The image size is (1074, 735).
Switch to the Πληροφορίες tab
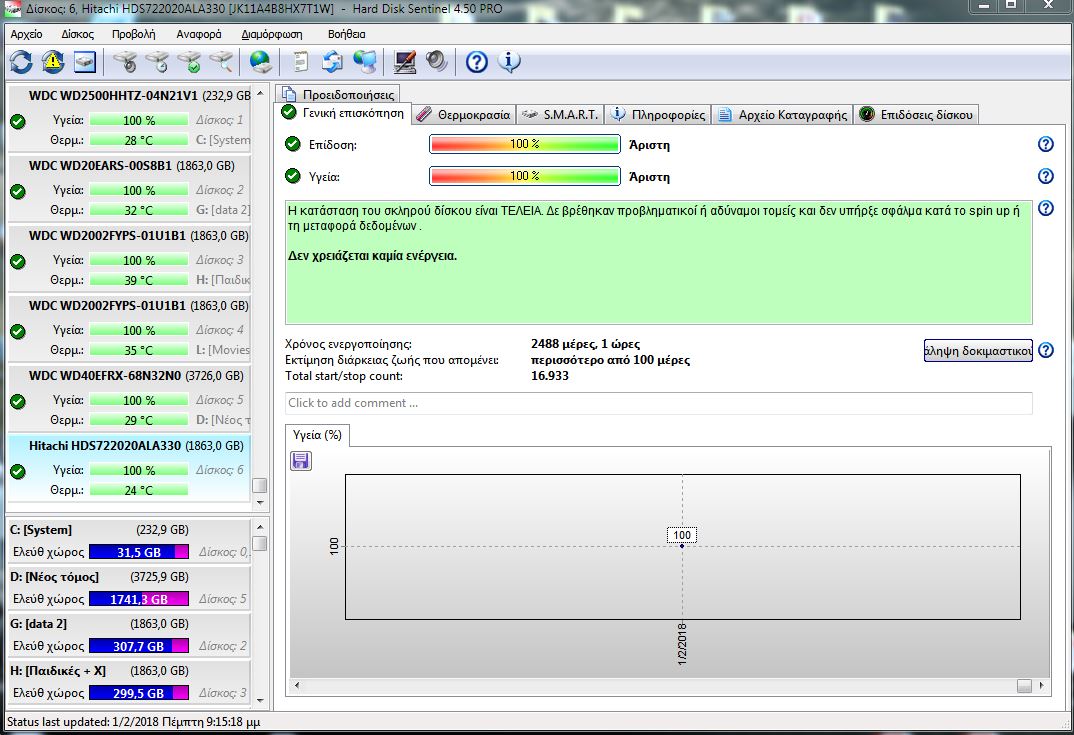tap(658, 114)
